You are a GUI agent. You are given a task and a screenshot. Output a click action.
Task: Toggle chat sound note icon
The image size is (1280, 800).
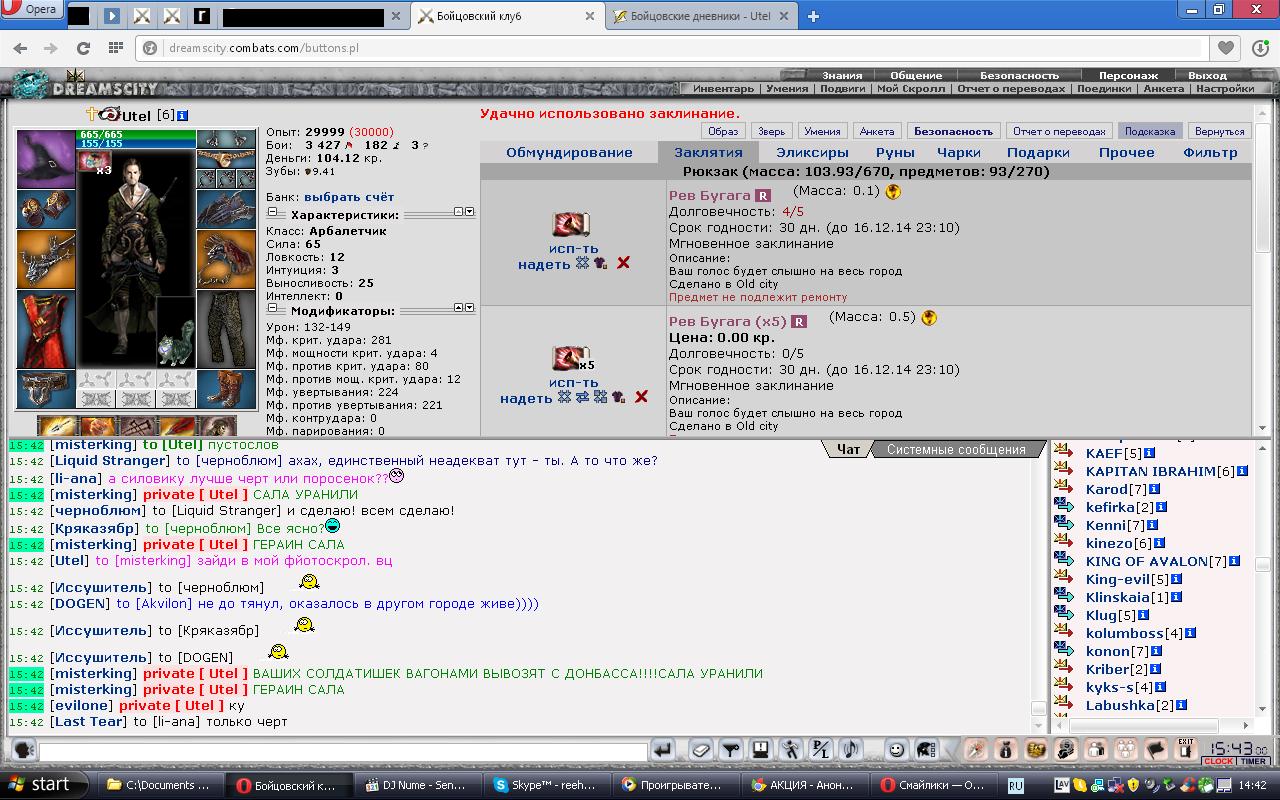pos(851,749)
